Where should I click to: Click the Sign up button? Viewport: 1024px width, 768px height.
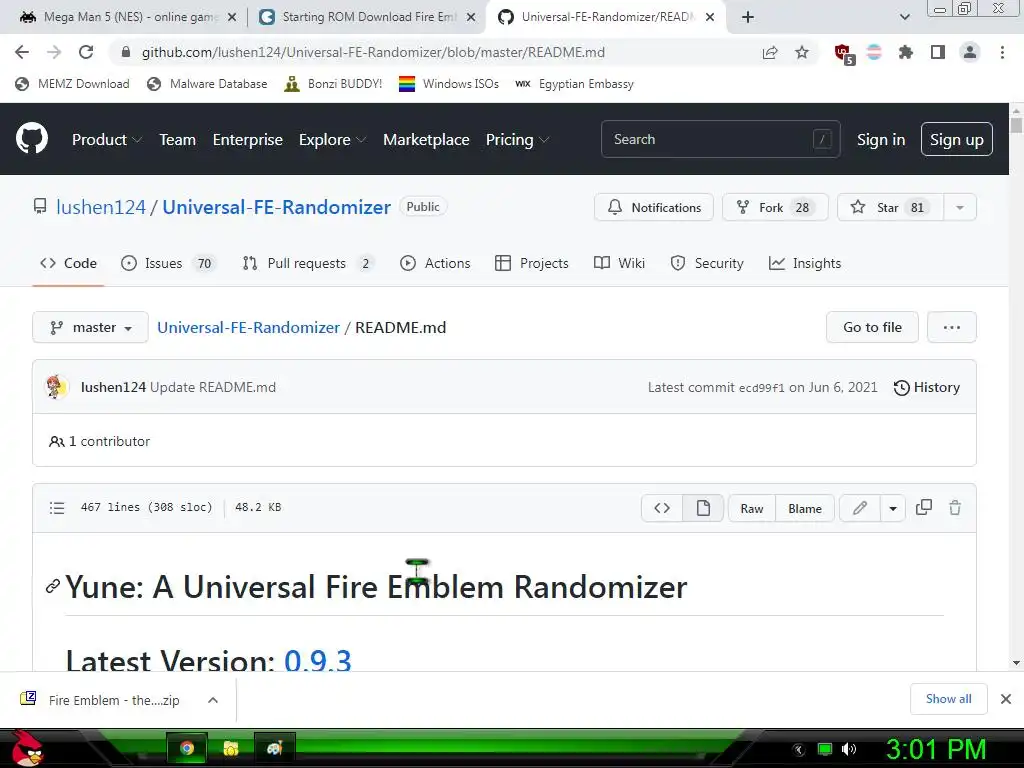[x=956, y=139]
